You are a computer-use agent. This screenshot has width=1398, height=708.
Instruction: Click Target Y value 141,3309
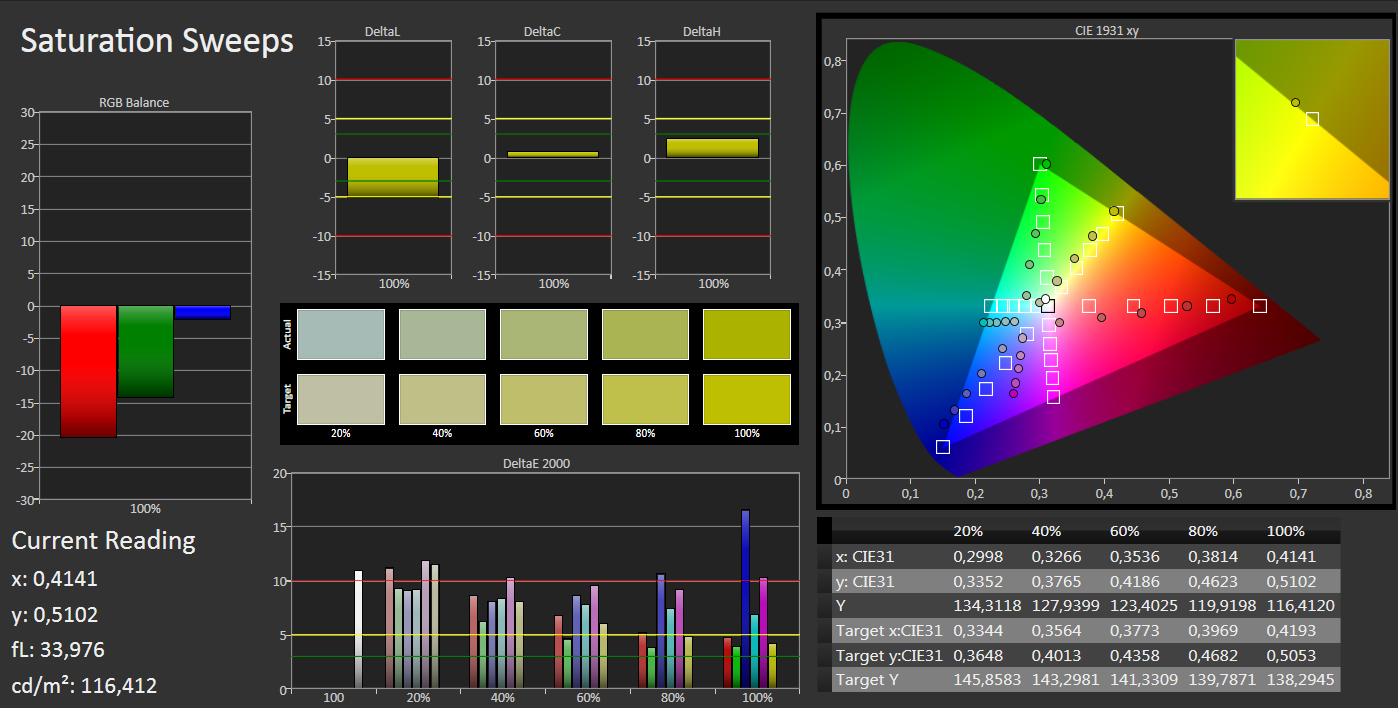click(x=1143, y=680)
